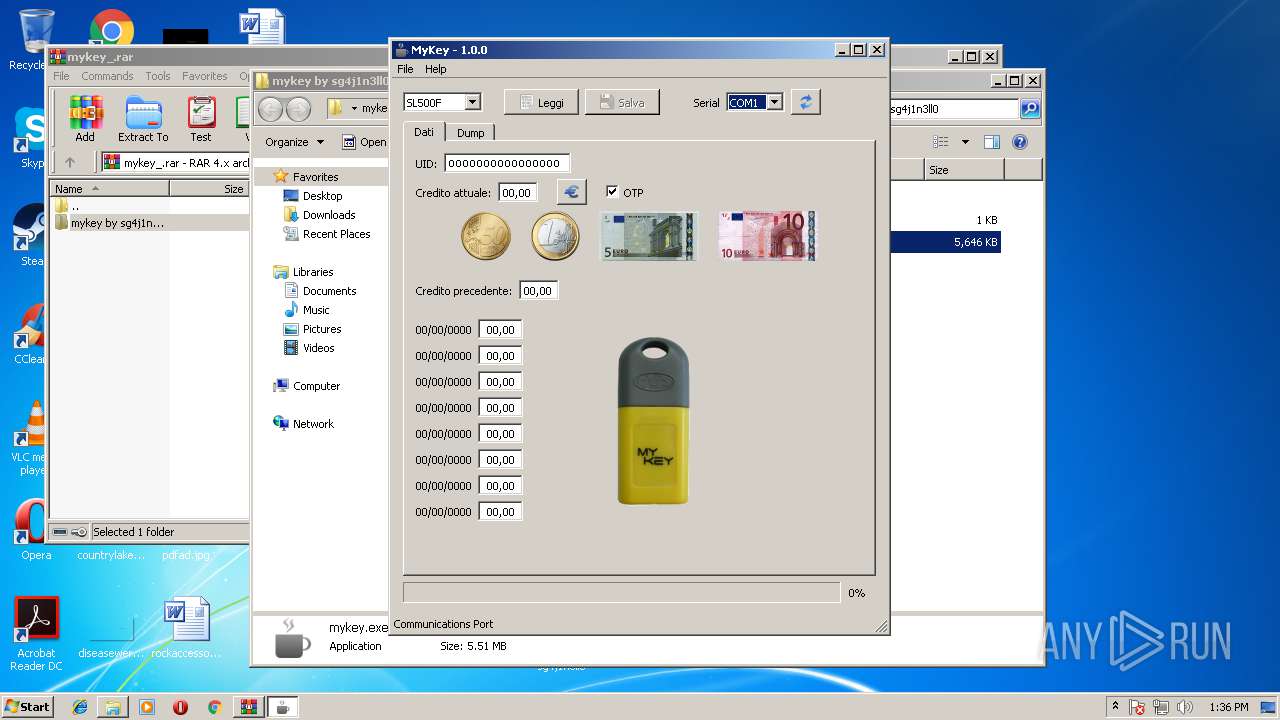
Task: Click the 5 euro banknote image
Action: (648, 236)
